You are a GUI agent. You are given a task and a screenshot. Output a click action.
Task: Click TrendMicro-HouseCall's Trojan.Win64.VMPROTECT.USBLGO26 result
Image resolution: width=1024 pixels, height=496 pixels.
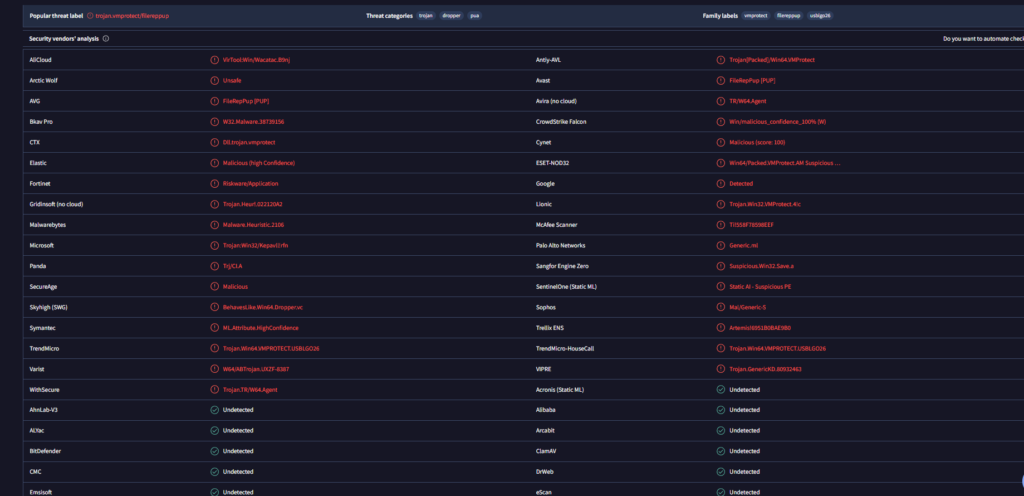(777, 349)
